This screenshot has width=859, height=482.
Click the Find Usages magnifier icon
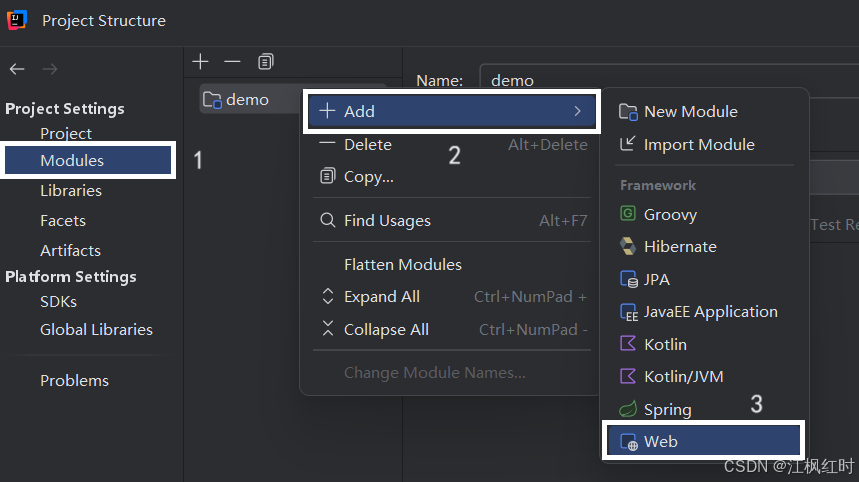coord(328,220)
